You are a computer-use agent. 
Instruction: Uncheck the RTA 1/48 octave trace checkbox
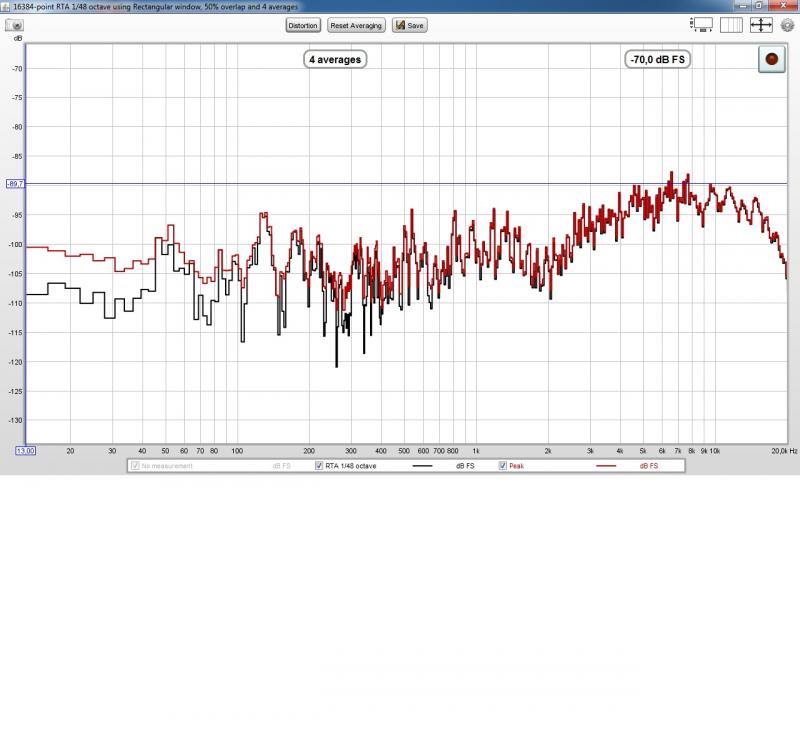pos(319,466)
